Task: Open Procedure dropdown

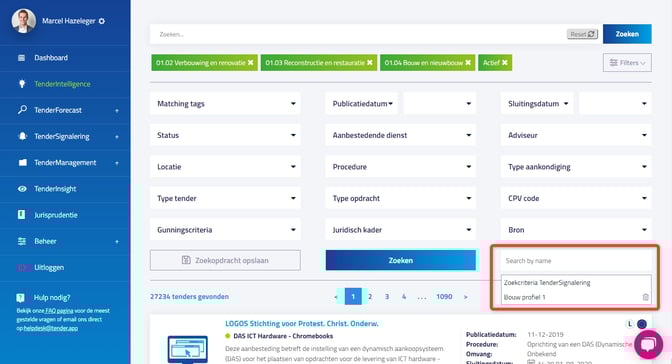Action: [401, 167]
